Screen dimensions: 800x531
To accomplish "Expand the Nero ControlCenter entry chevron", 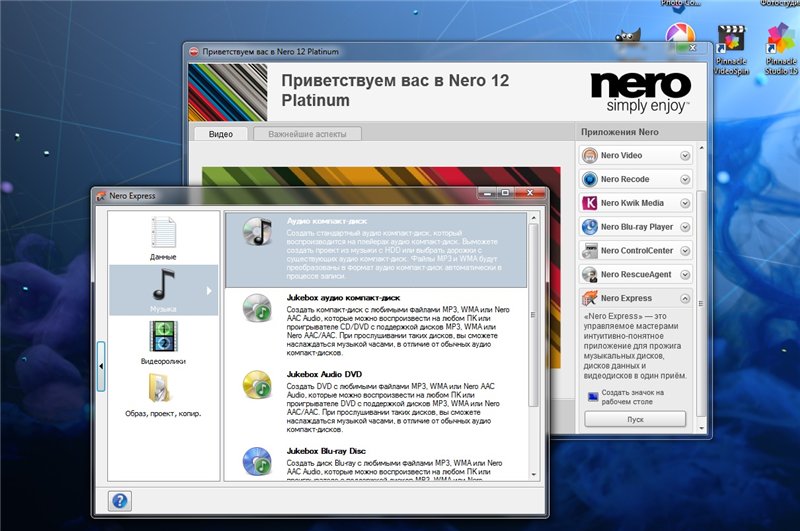I will point(685,251).
